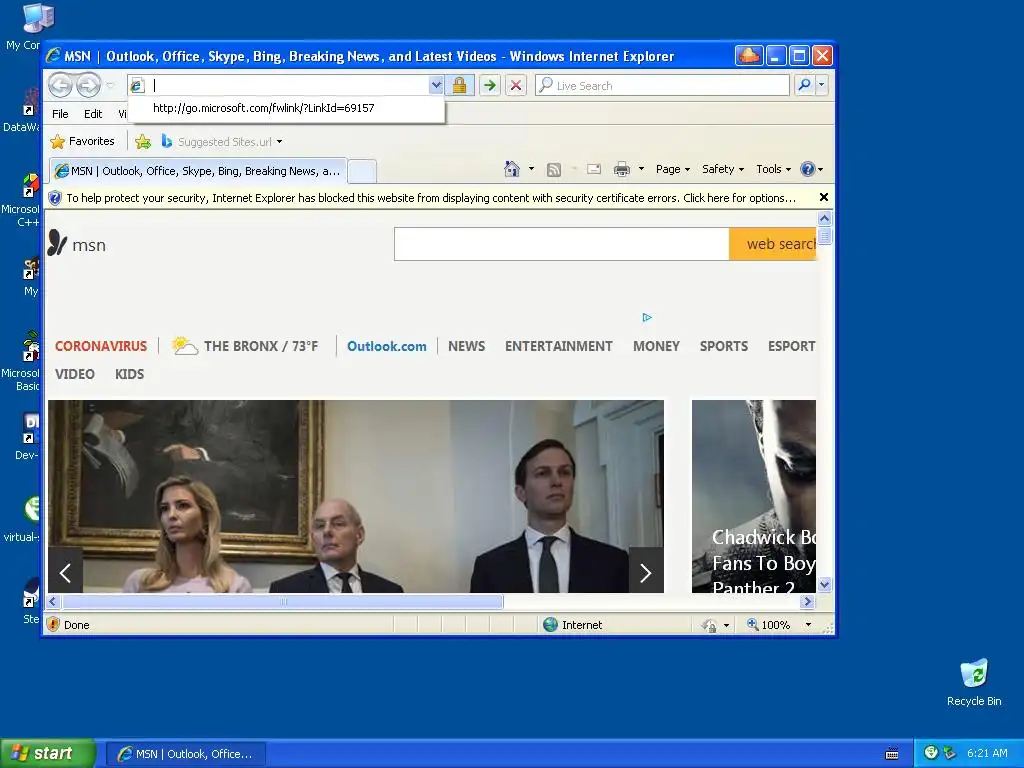Show next slide in news carousel
This screenshot has height=768, width=1024.
coord(646,573)
